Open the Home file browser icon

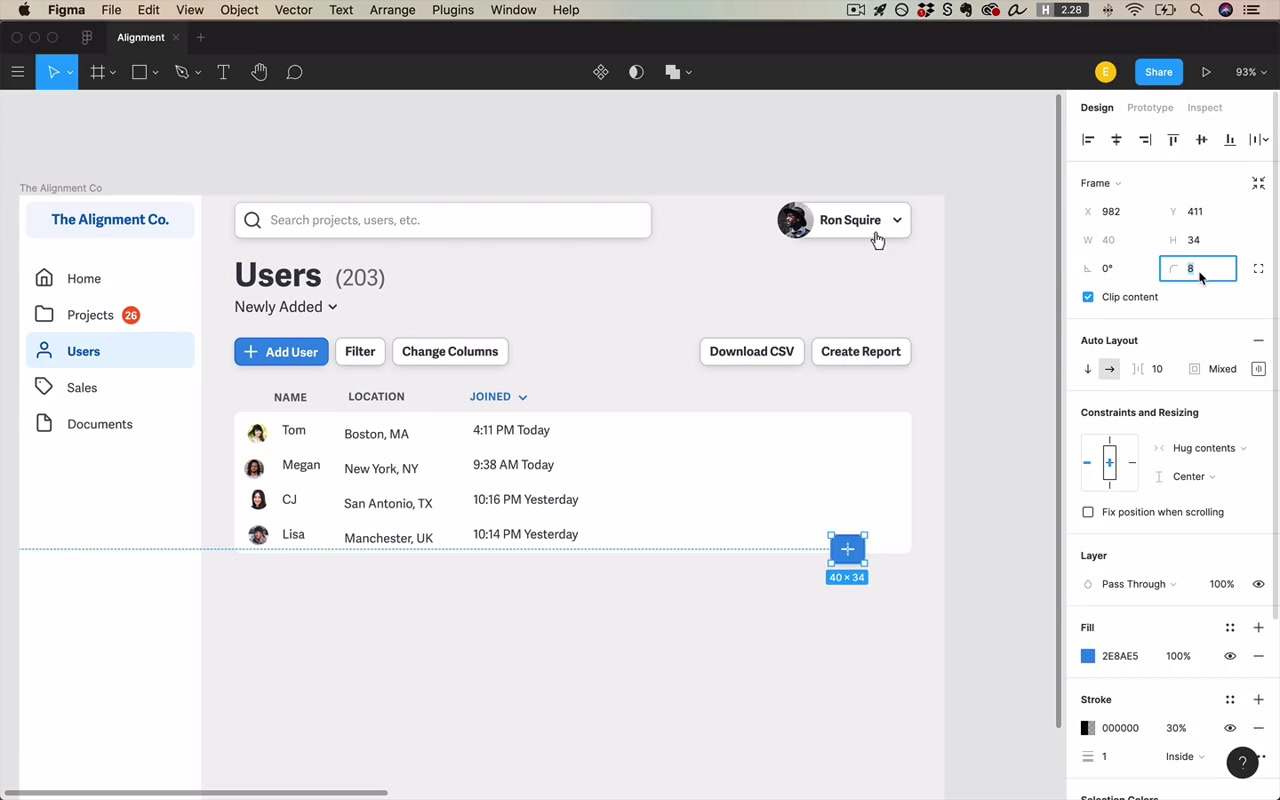tap(87, 37)
